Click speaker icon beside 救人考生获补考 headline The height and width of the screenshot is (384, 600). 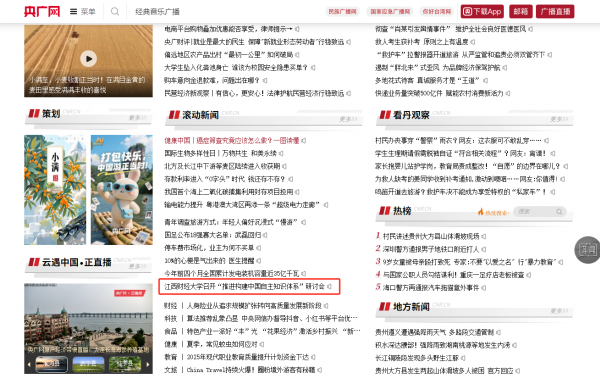(473, 42)
